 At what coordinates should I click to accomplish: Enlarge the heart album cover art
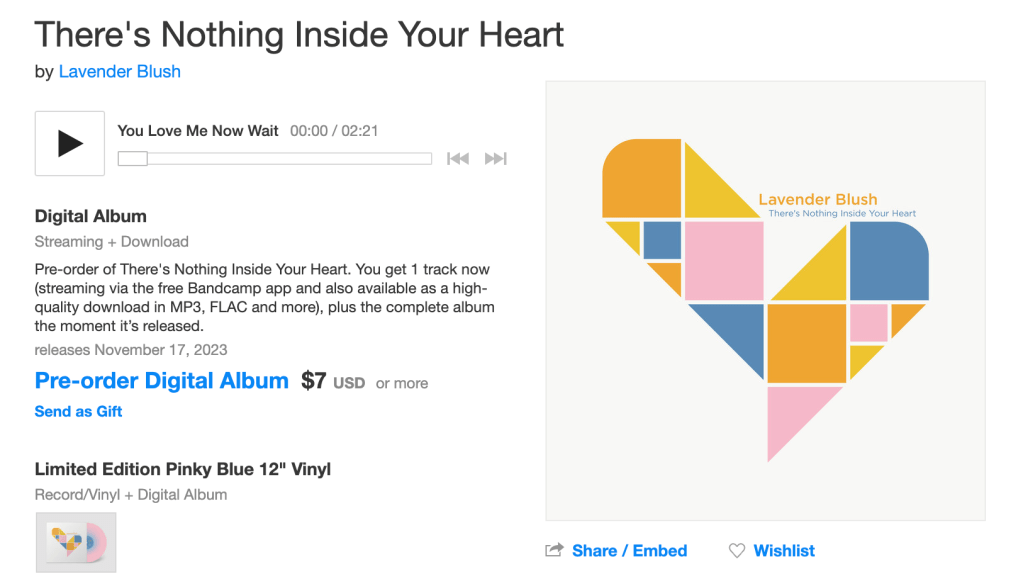tap(765, 301)
